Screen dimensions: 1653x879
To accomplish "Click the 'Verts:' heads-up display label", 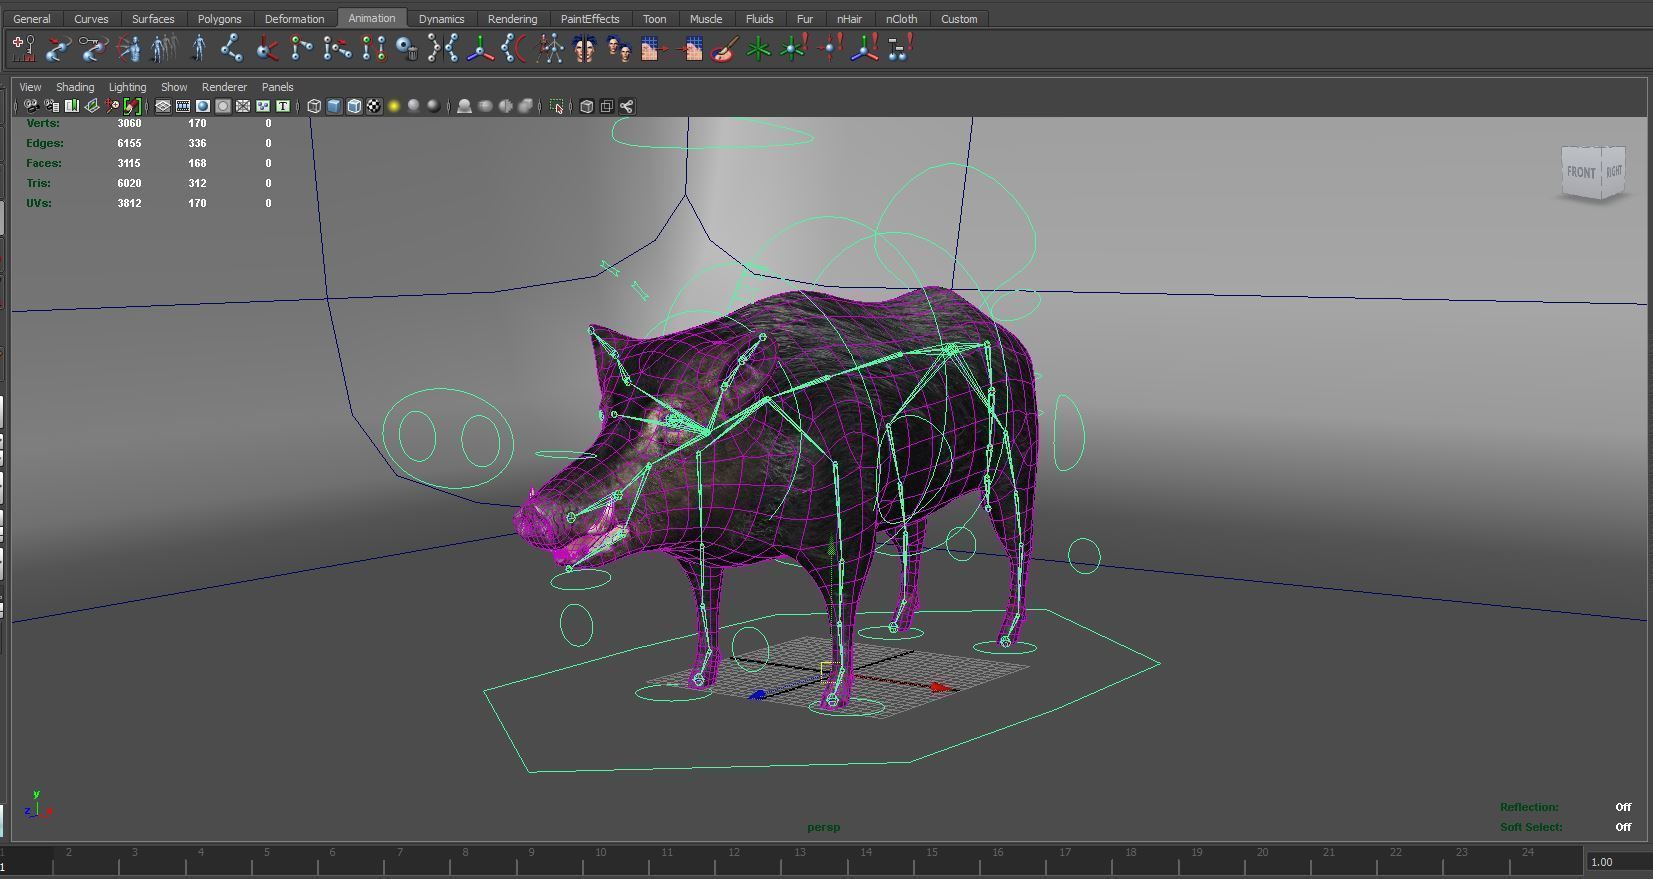I will point(43,123).
